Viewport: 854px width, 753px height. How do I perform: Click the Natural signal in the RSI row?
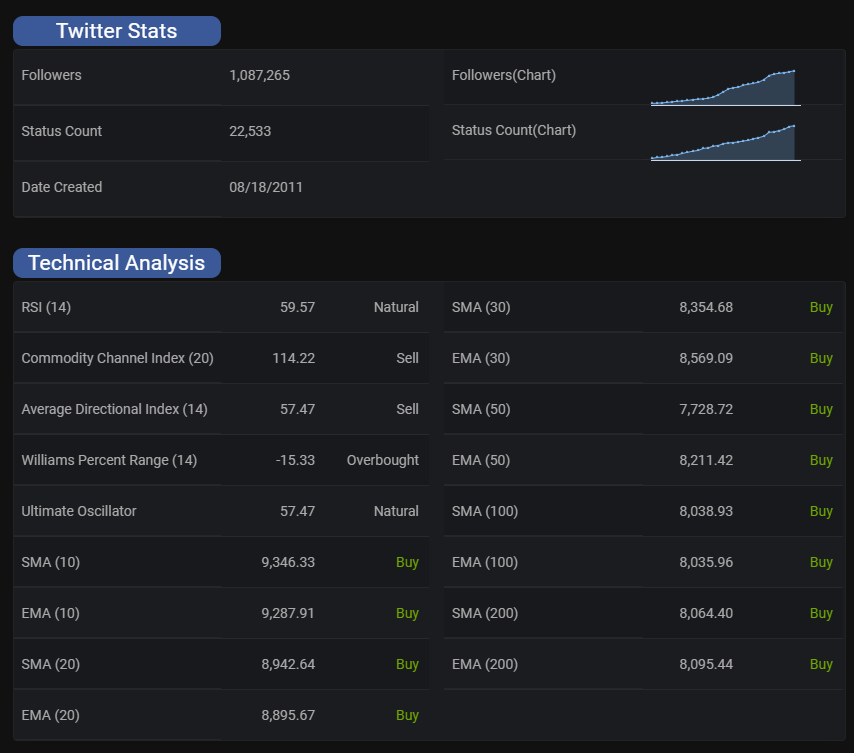[x=396, y=307]
